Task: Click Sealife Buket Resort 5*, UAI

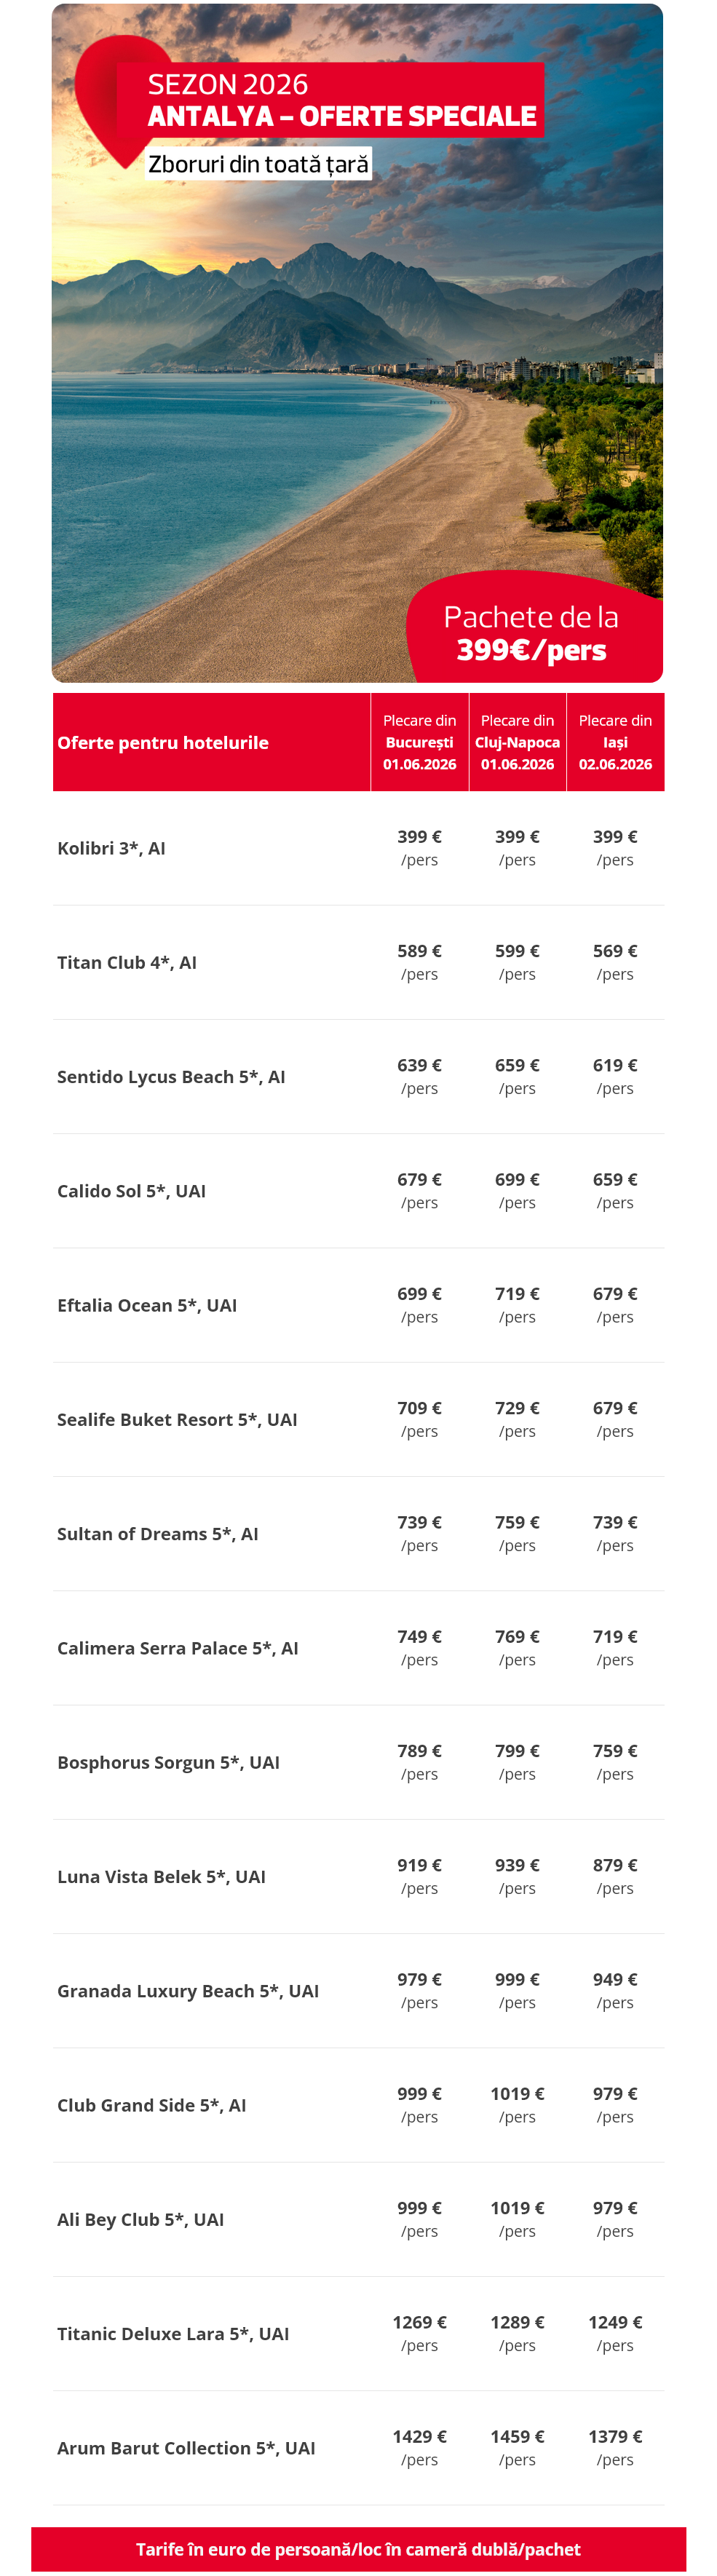Action: tap(177, 1419)
